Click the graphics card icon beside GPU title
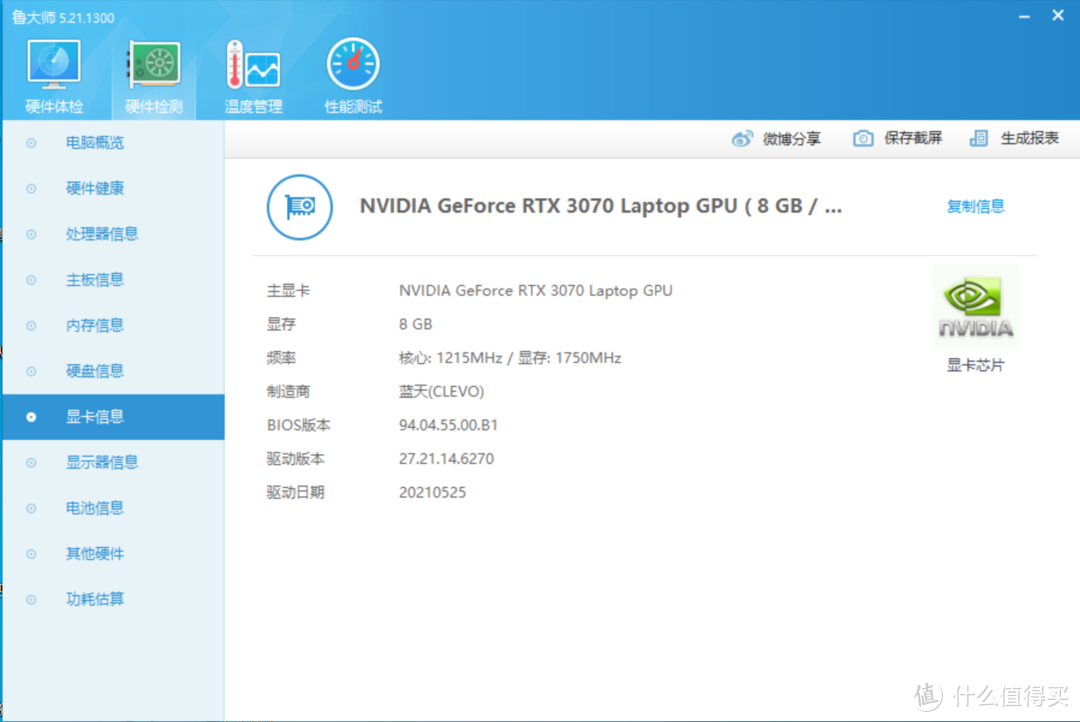 point(299,207)
